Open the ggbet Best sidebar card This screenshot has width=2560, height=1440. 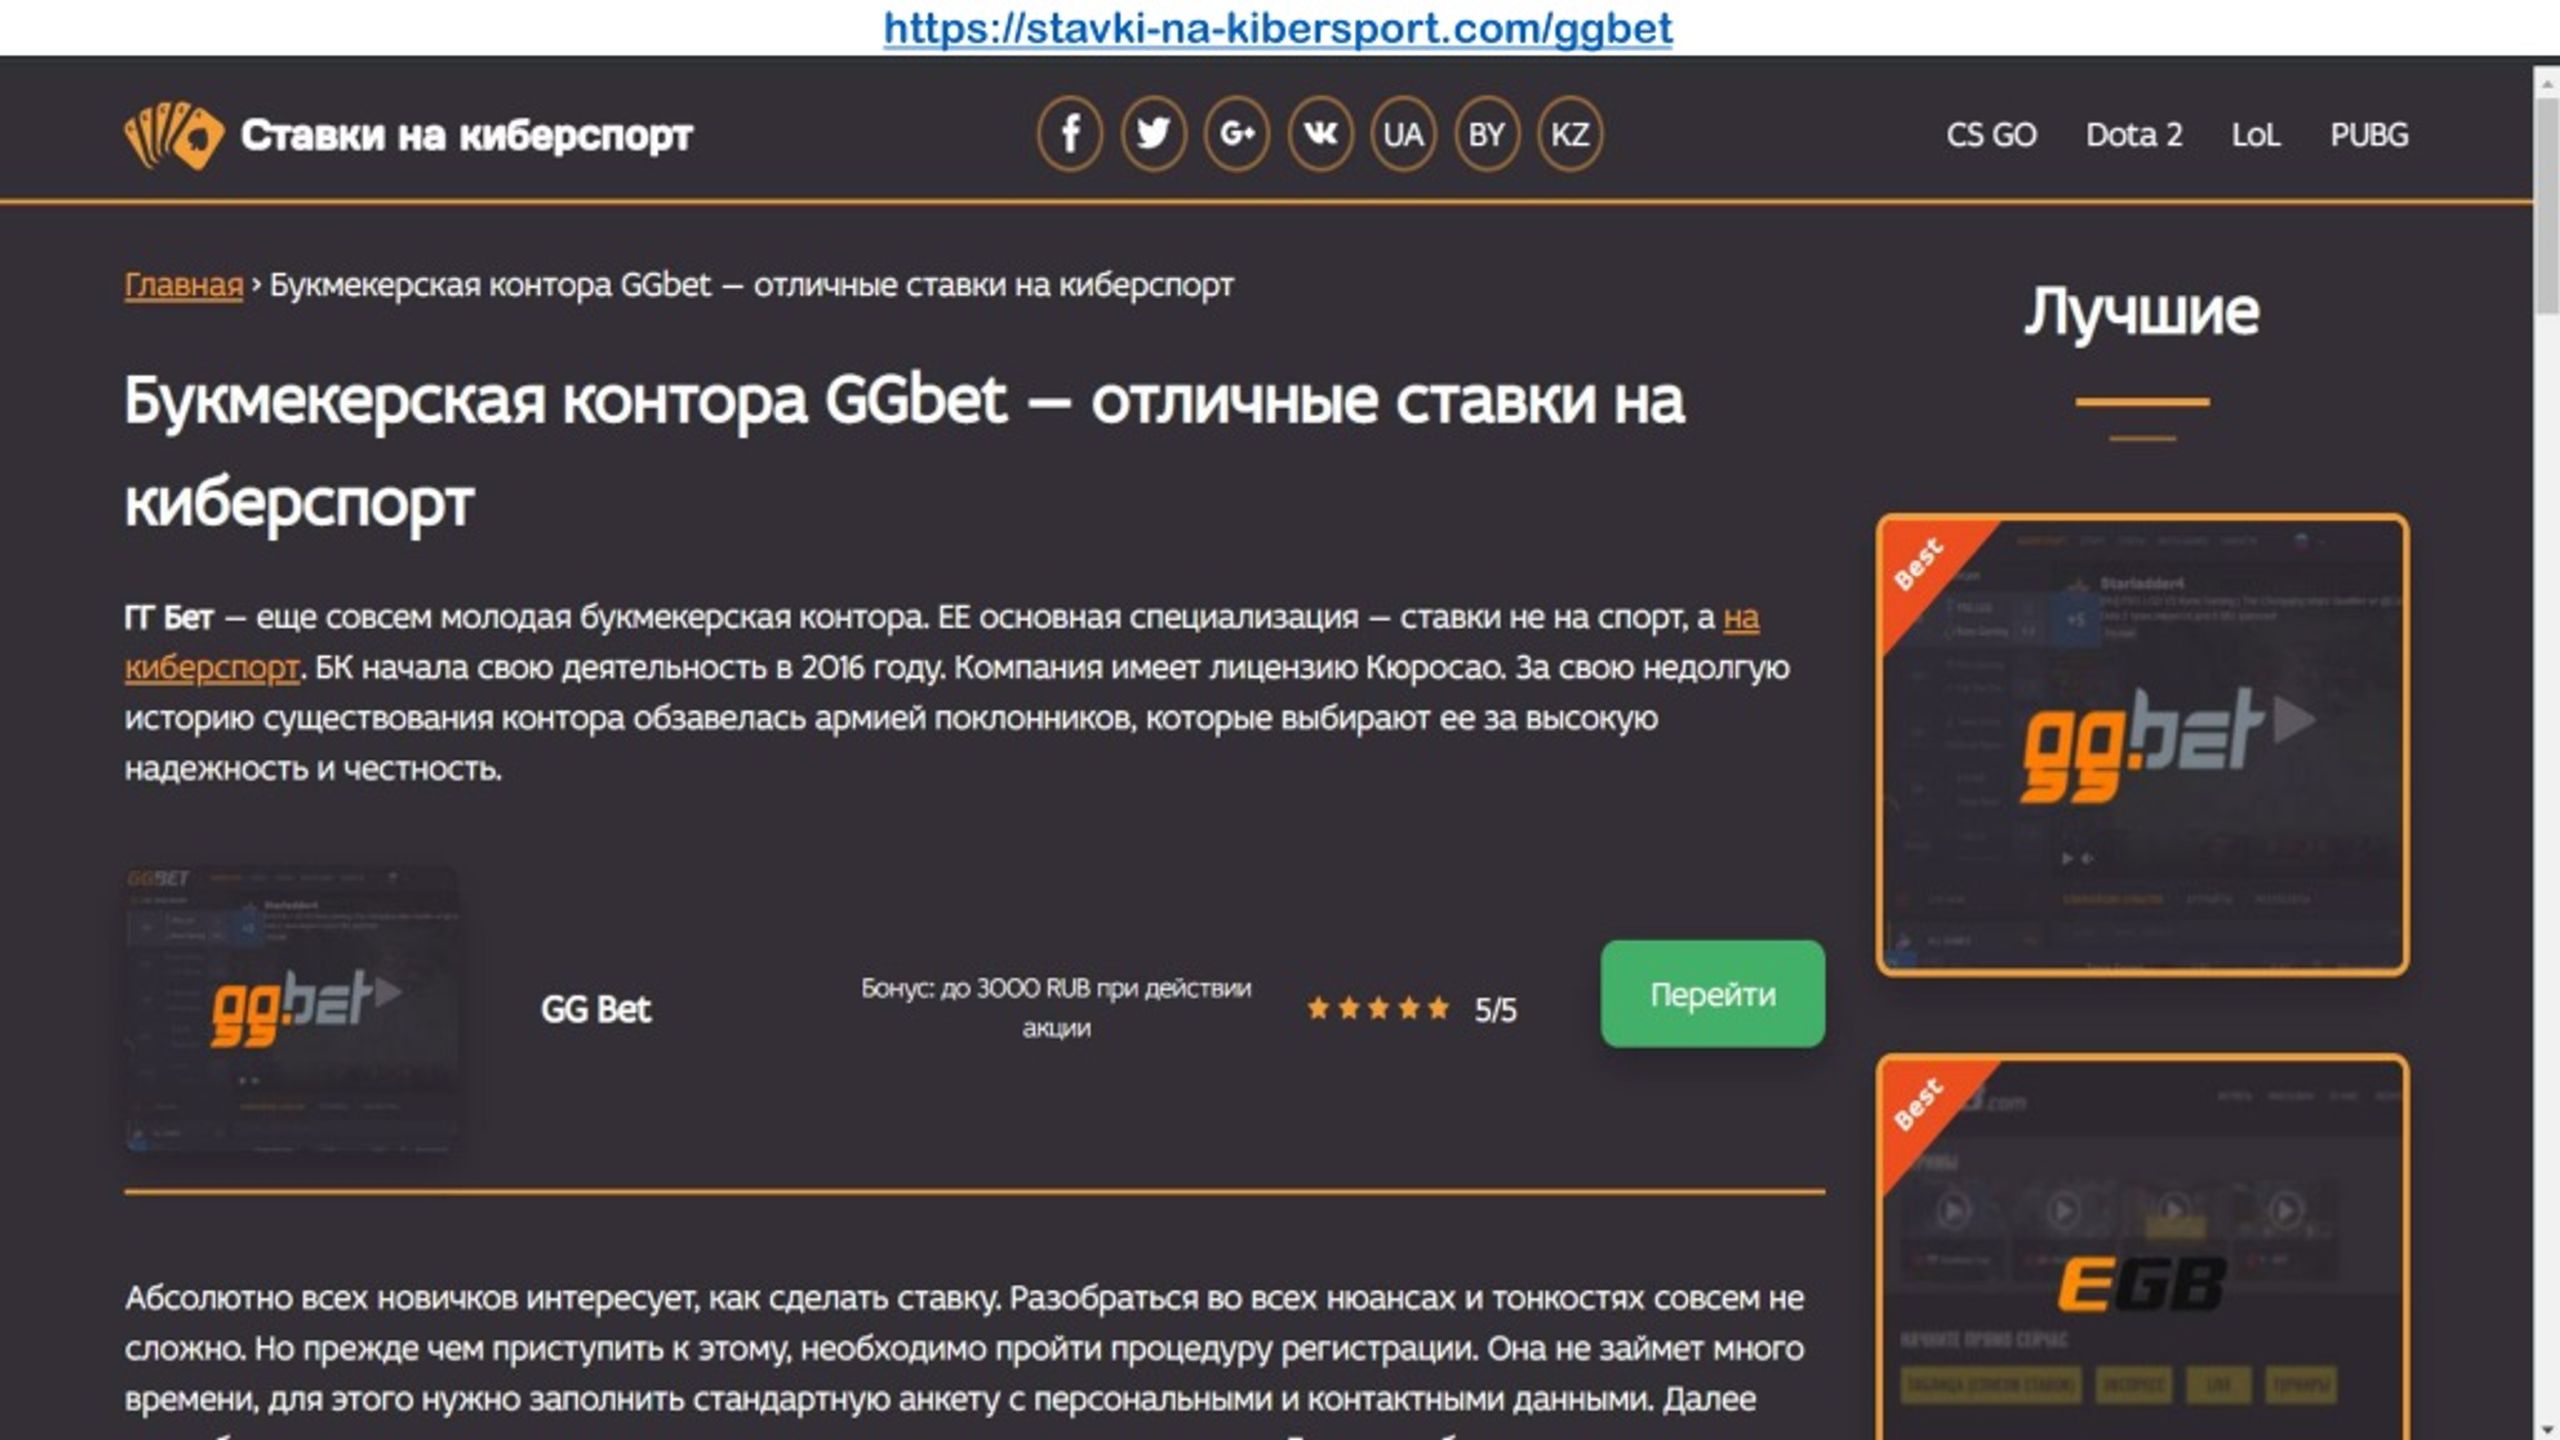pyautogui.click(x=2142, y=745)
